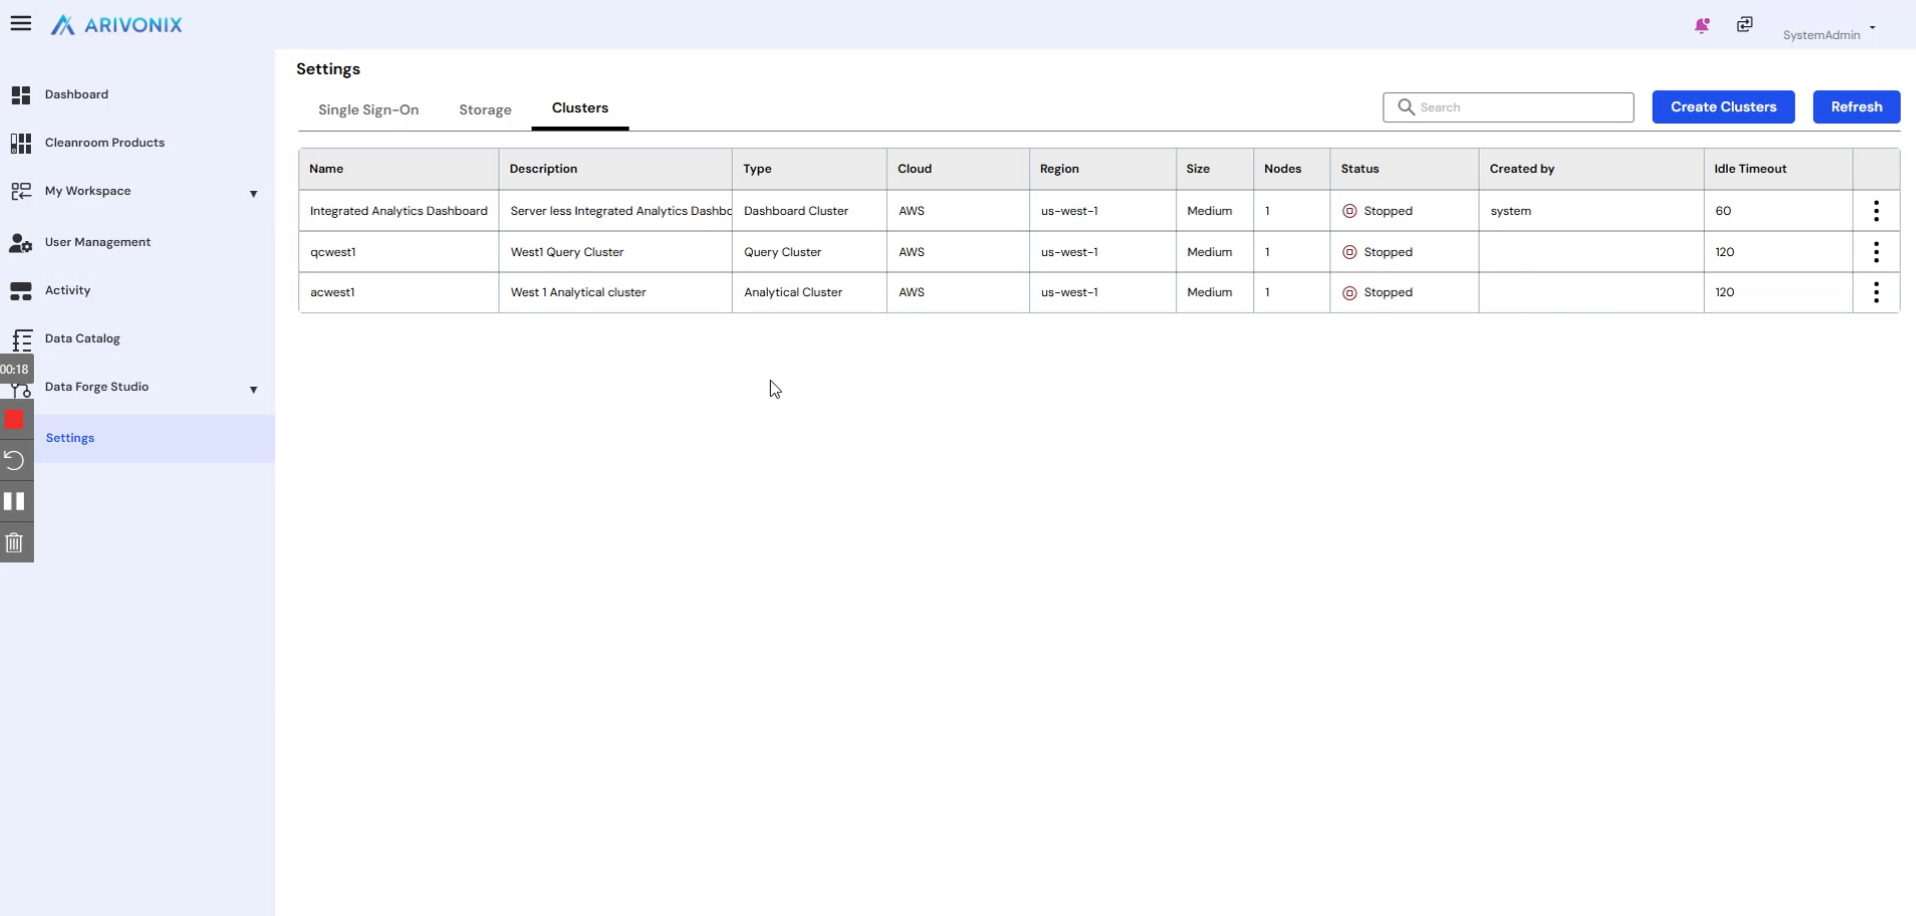
Task: Open the SystemAdmin user dropdown
Action: pos(1830,34)
